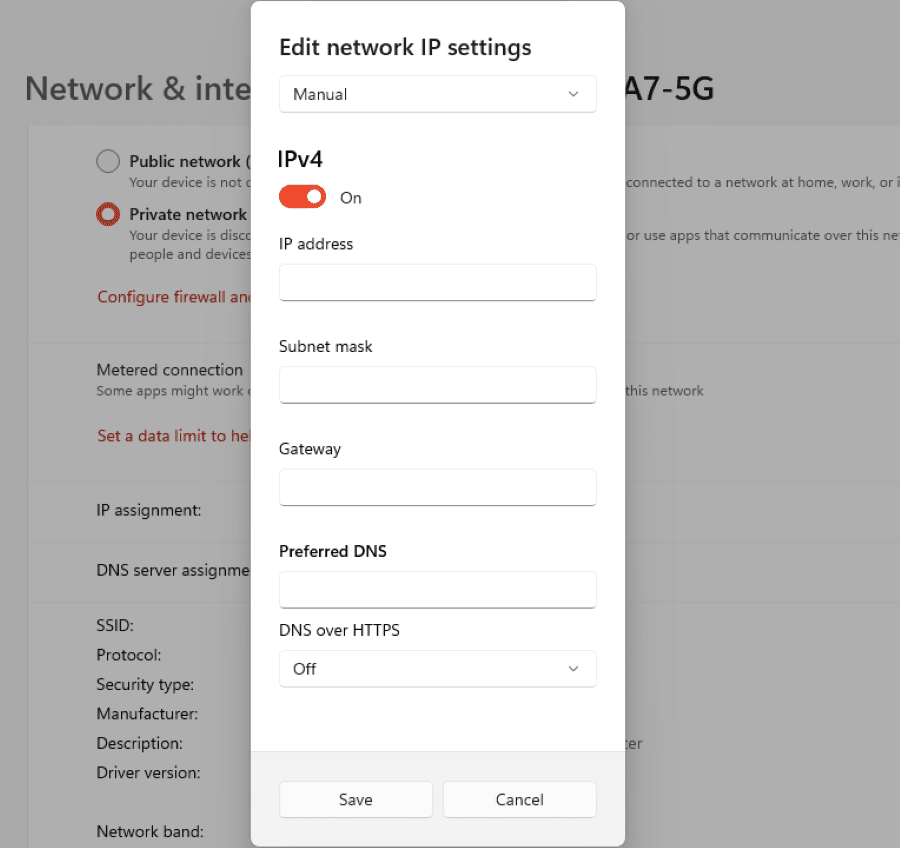900x848 pixels.
Task: Click the Save button
Action: click(355, 799)
